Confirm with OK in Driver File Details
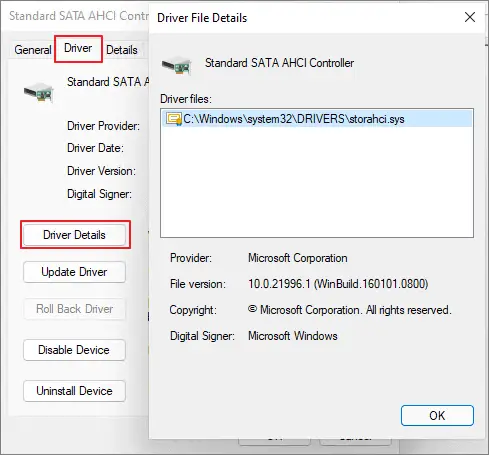The height and width of the screenshot is (455, 489). click(x=437, y=416)
